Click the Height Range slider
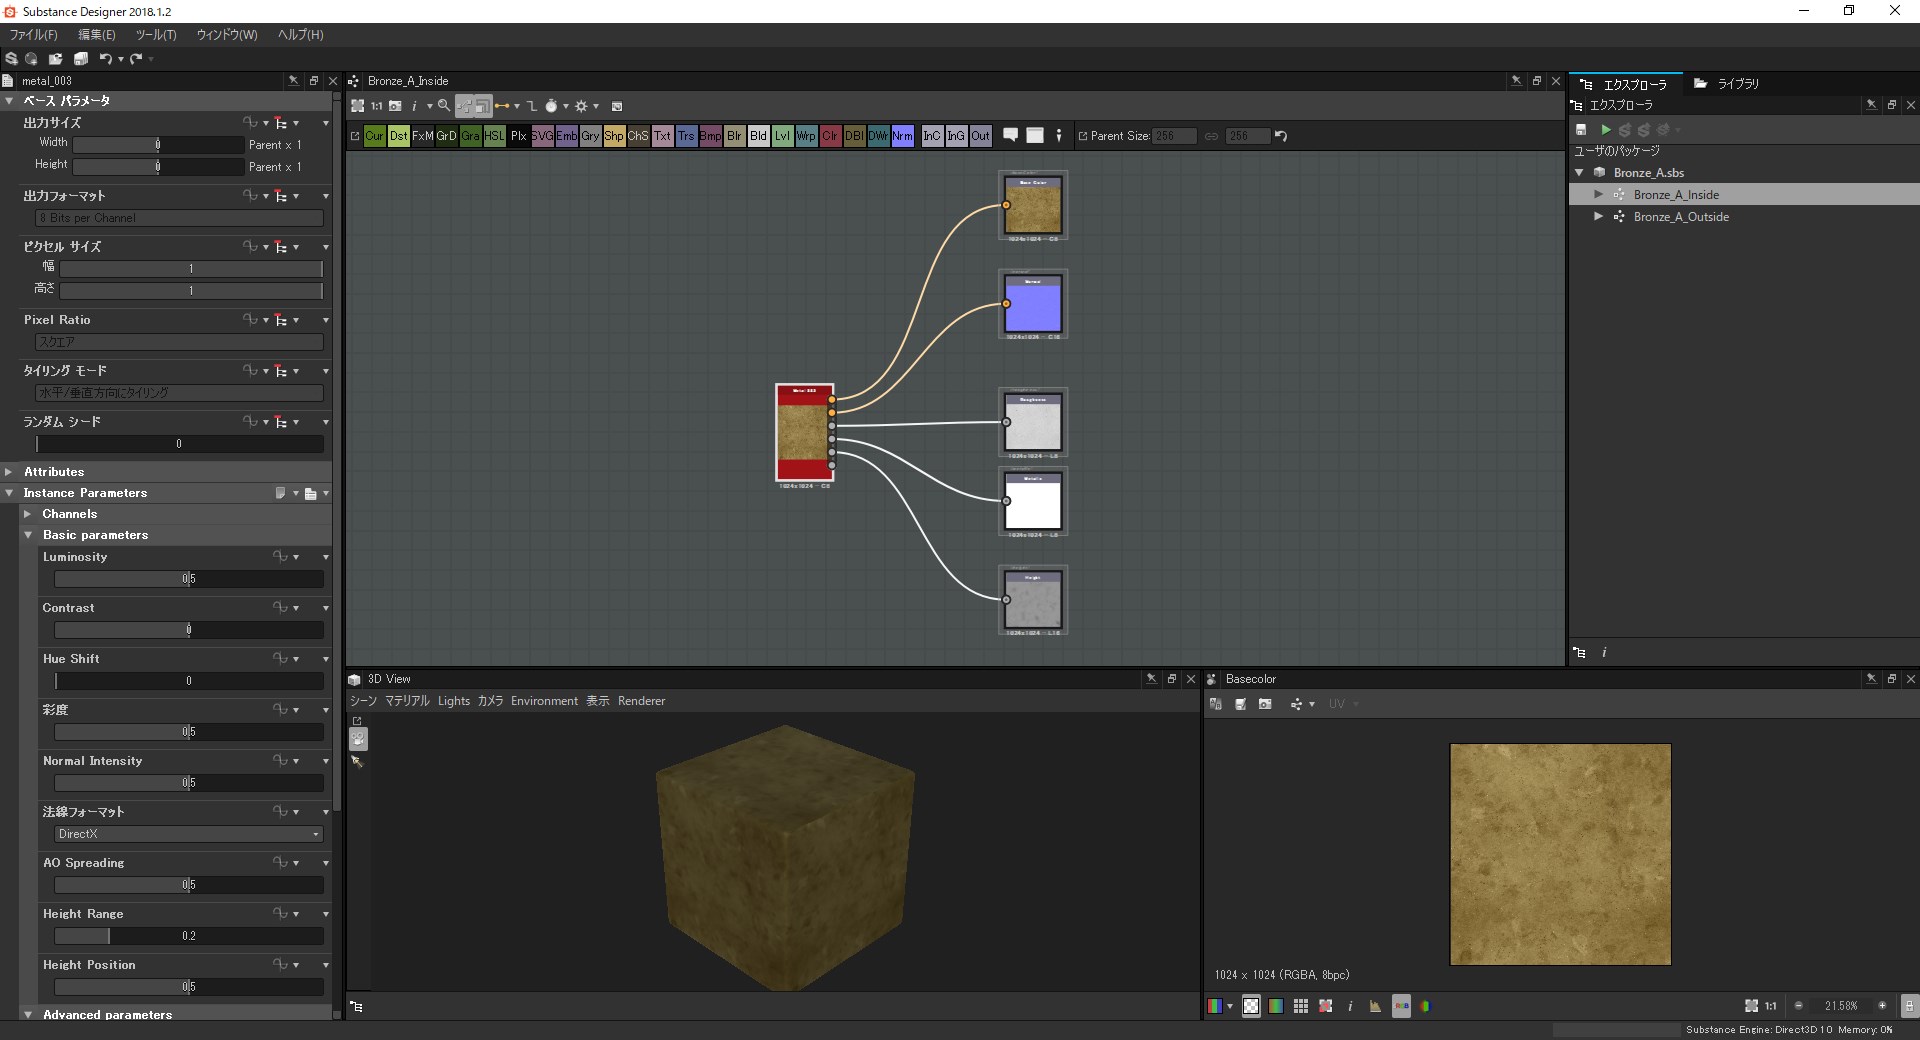 click(189, 936)
